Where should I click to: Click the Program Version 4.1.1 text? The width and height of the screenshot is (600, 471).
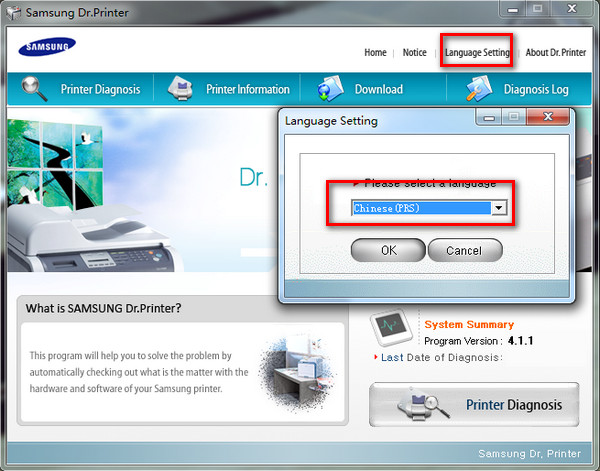click(479, 341)
